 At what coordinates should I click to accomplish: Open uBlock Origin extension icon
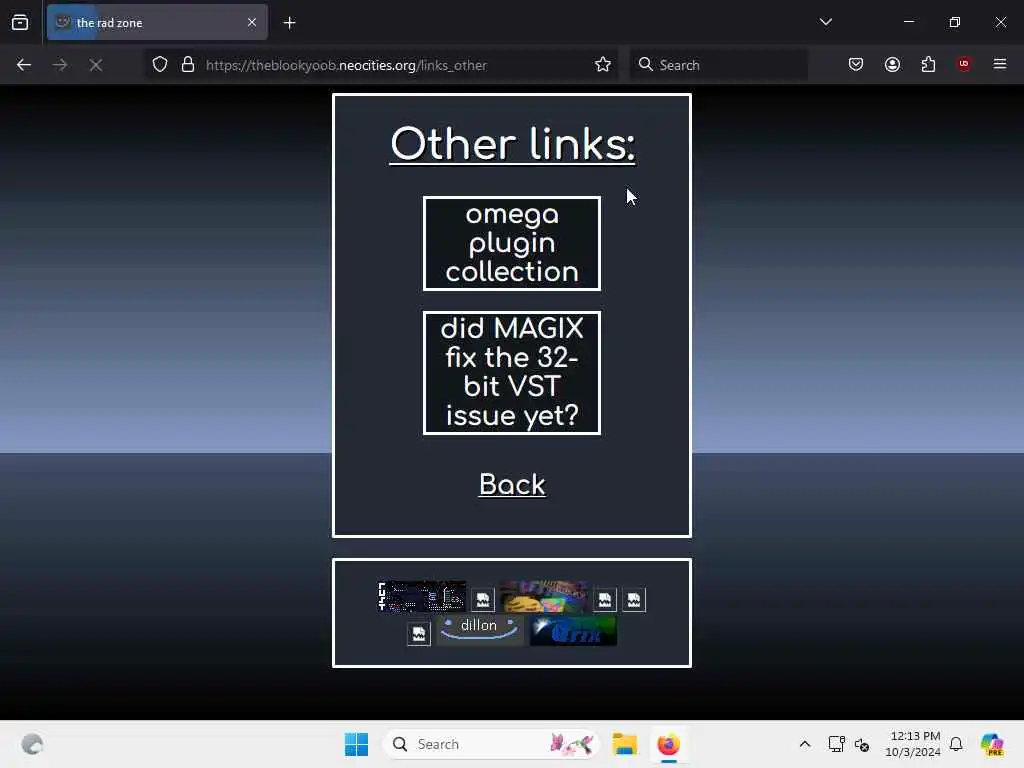(963, 64)
